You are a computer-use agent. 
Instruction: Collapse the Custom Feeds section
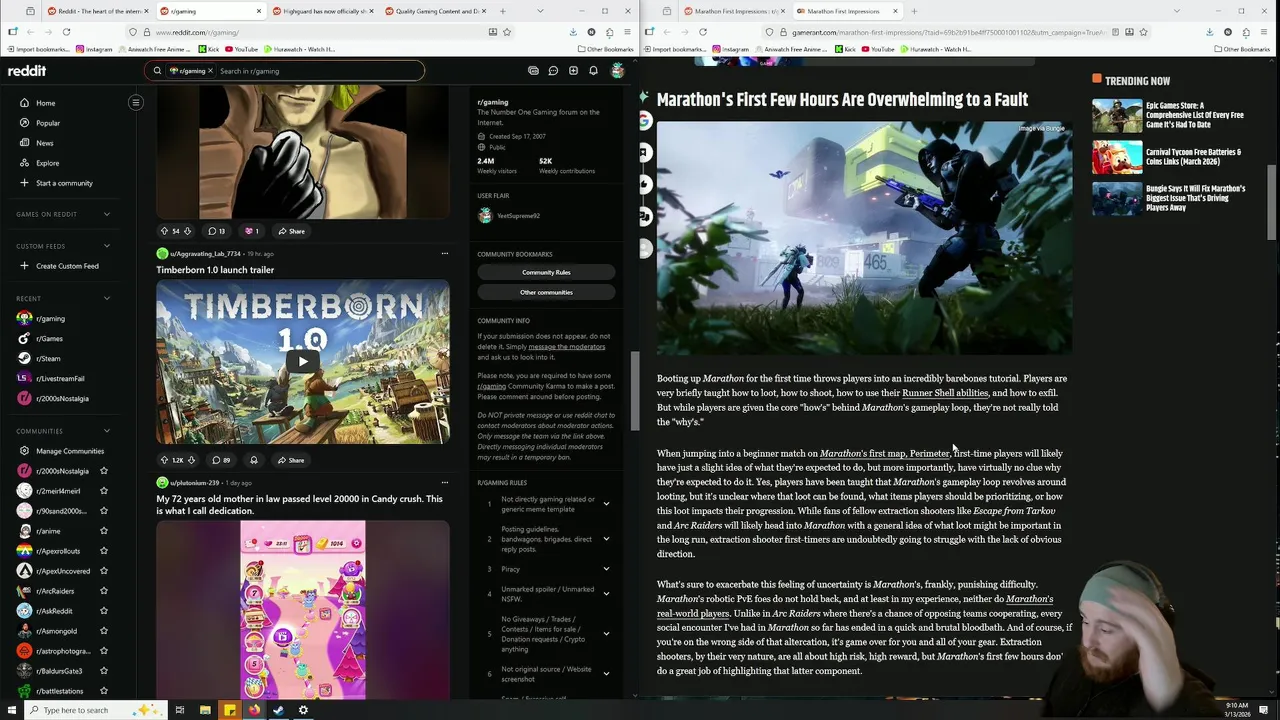pyautogui.click(x=107, y=246)
